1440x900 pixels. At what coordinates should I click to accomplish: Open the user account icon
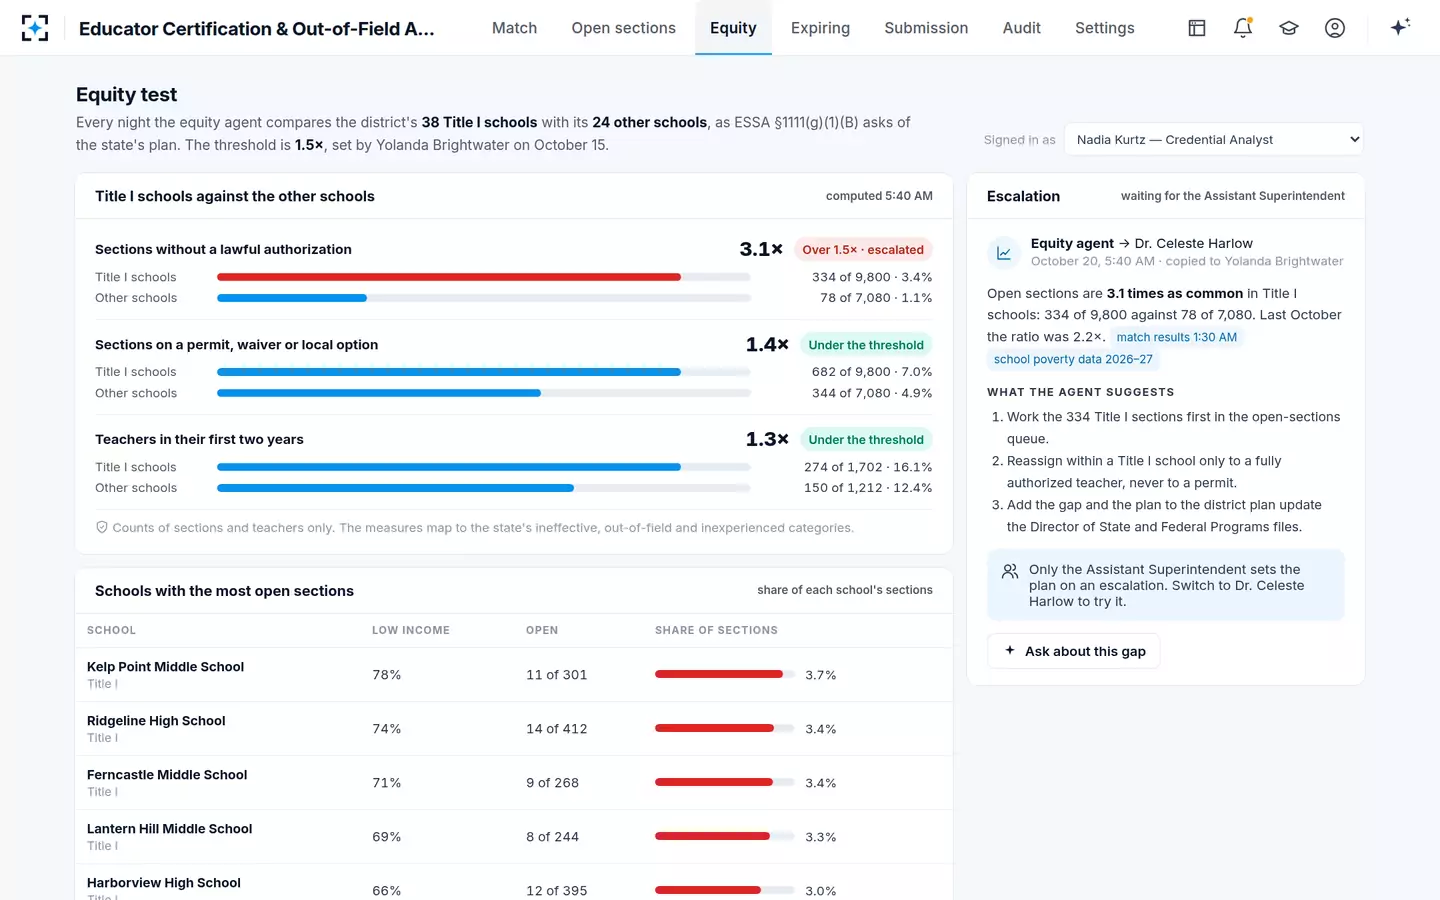pos(1335,28)
